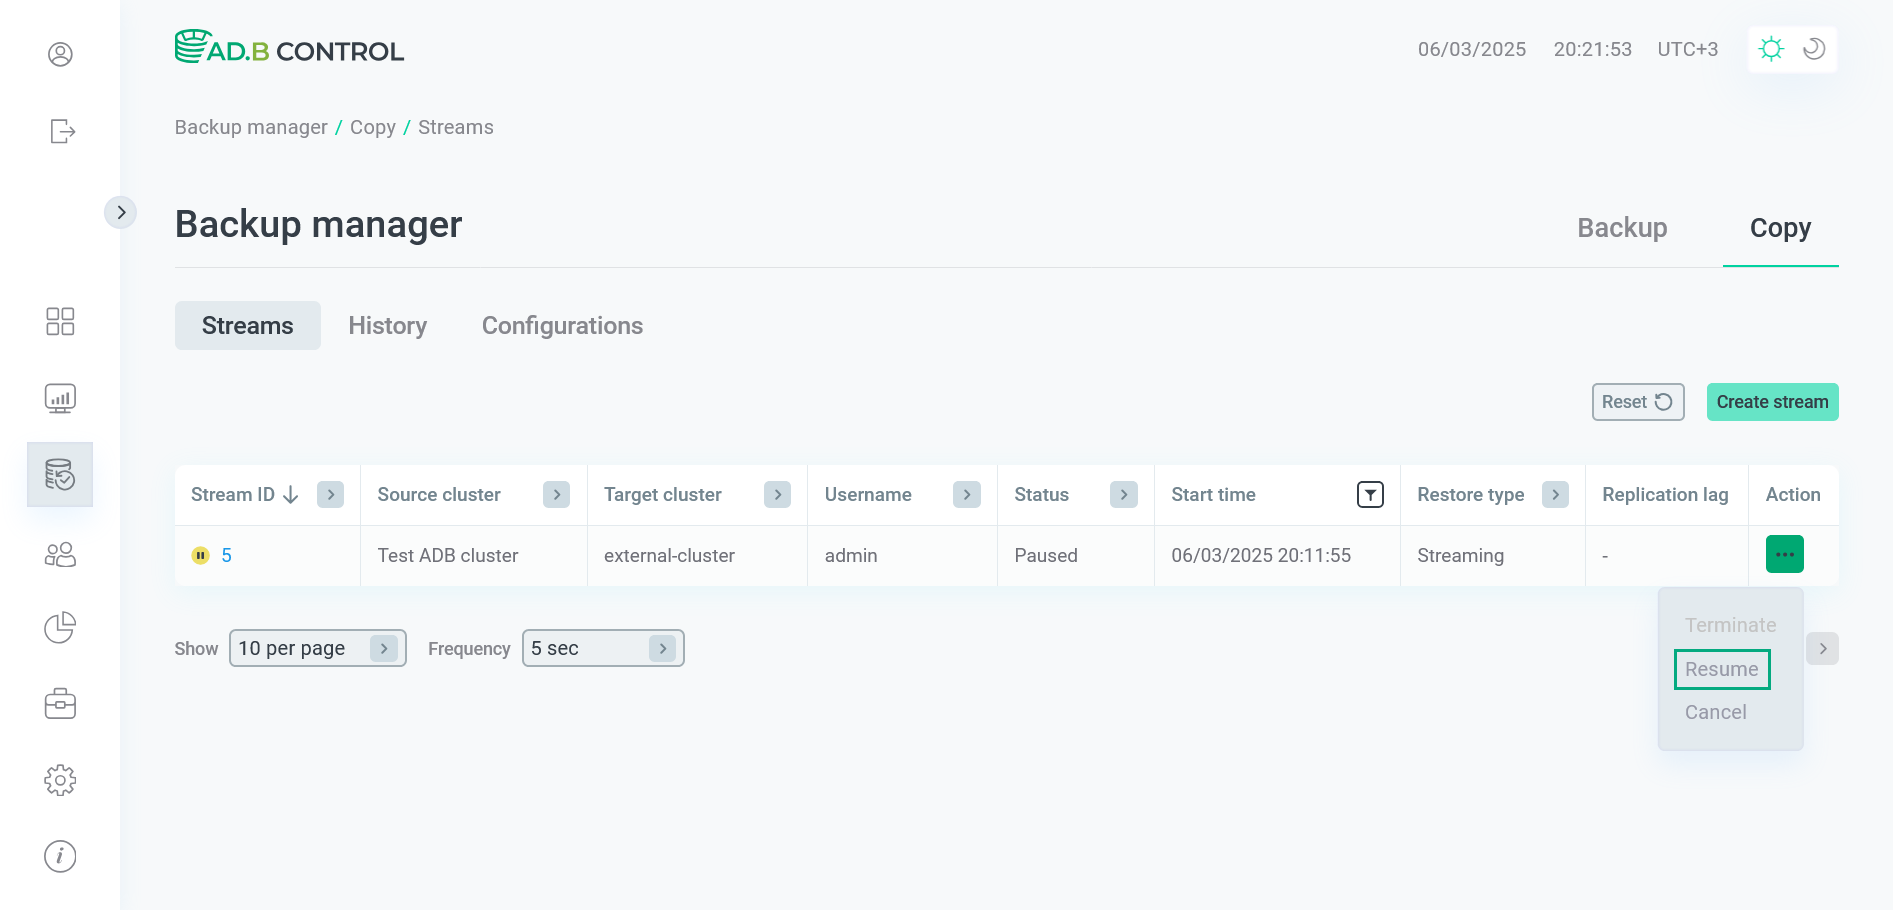
Task: Open the 10 per page dropdown
Action: click(318, 648)
